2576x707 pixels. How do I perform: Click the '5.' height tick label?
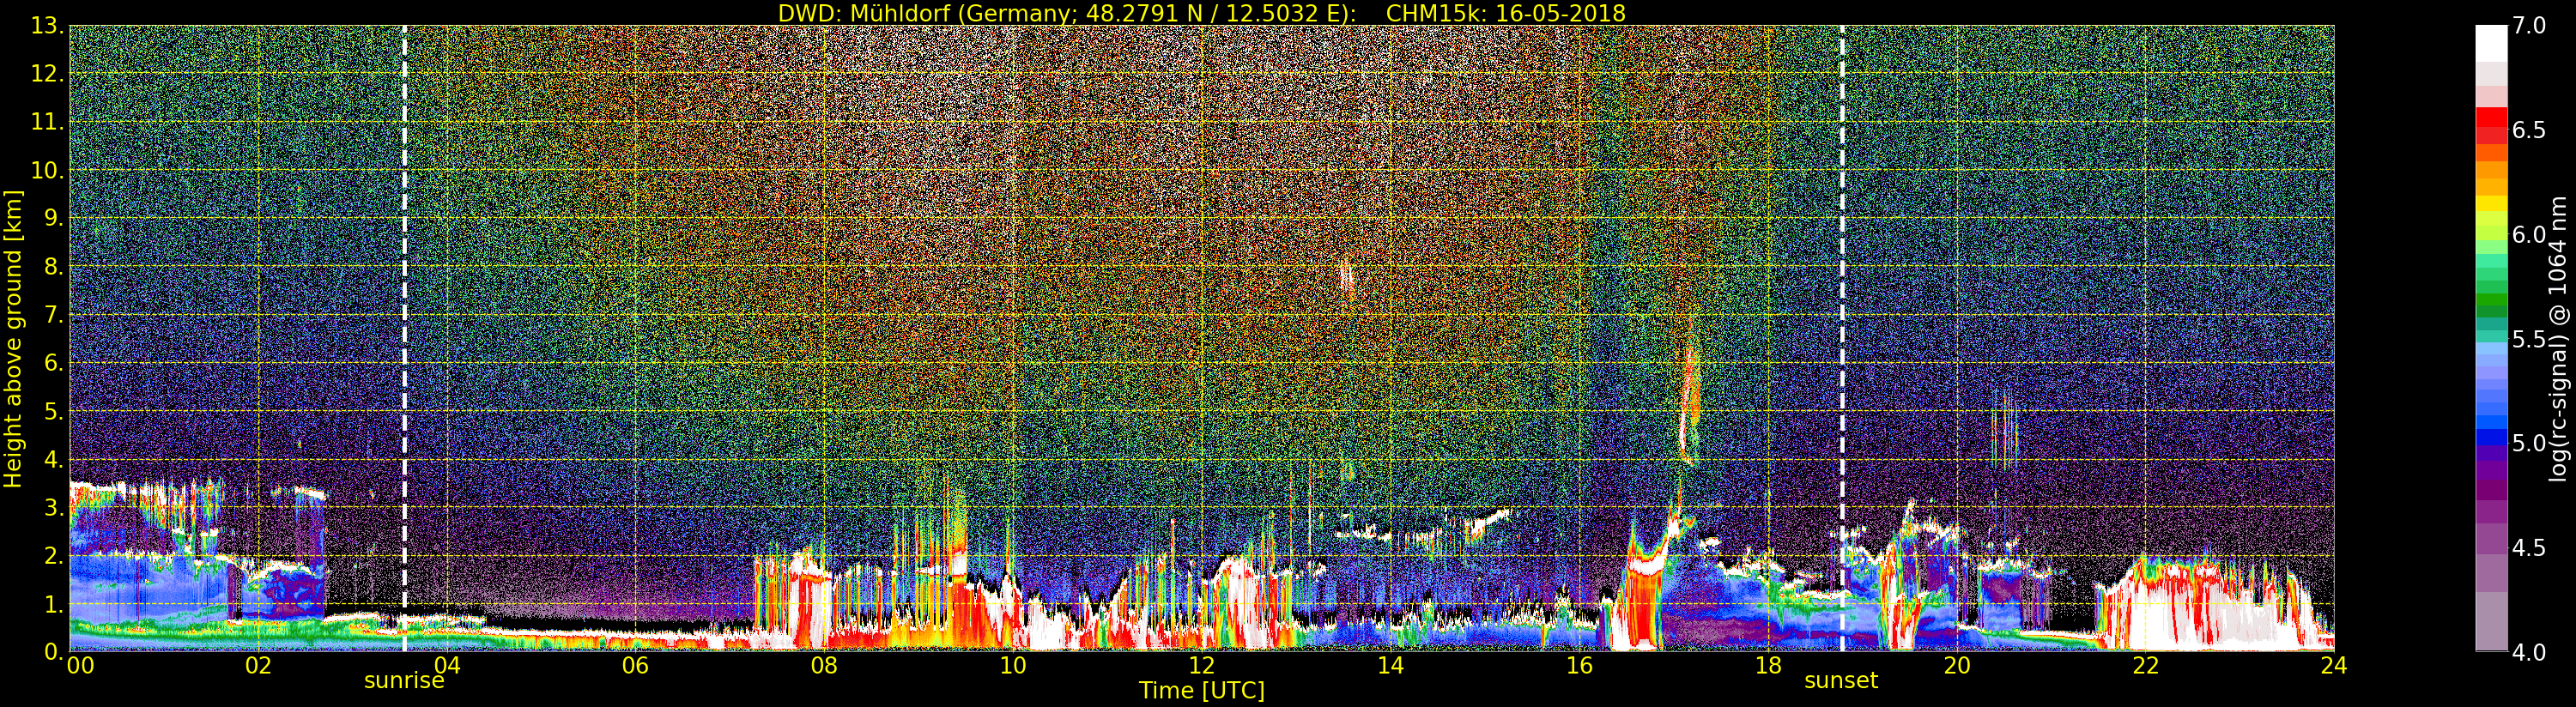(53, 411)
